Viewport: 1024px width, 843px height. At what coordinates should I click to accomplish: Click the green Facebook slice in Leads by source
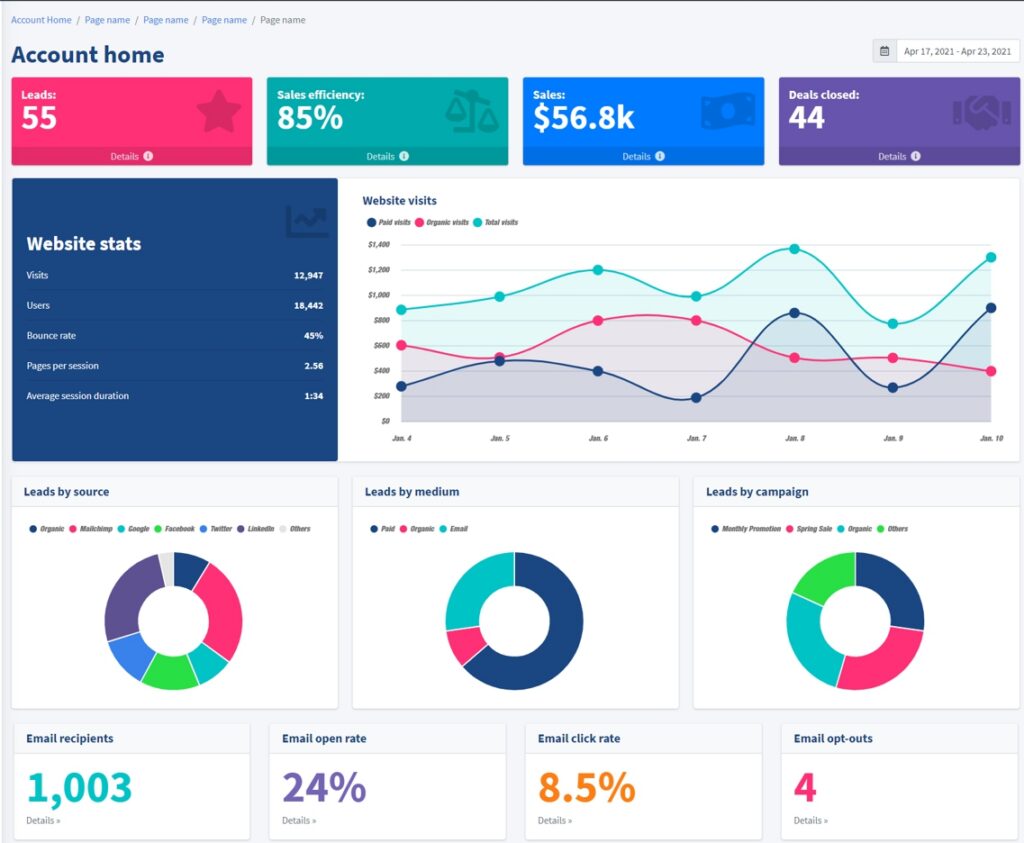(x=170, y=673)
